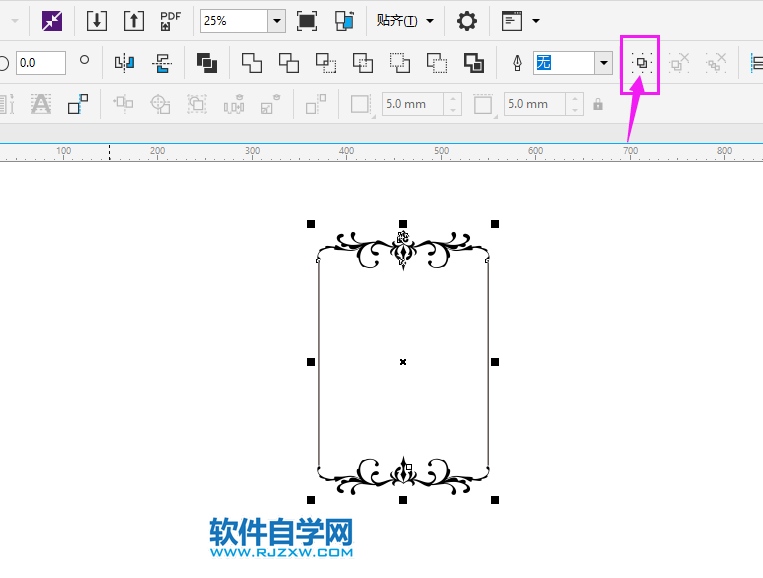Click the letter A text icon

pos(41,104)
